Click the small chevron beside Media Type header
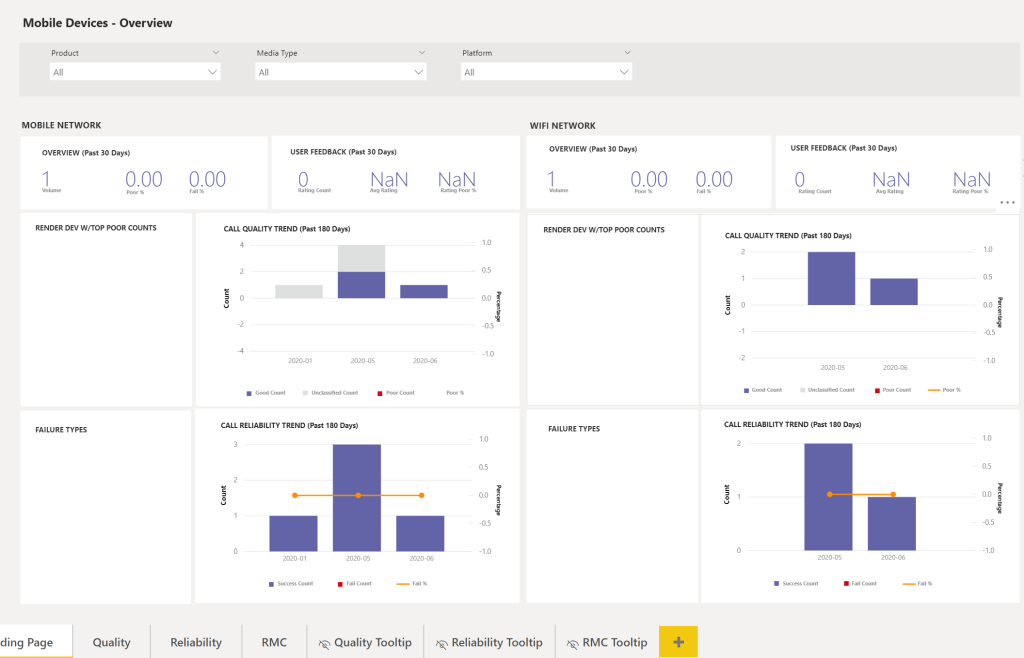The image size is (1024, 658). pyautogui.click(x=422, y=52)
